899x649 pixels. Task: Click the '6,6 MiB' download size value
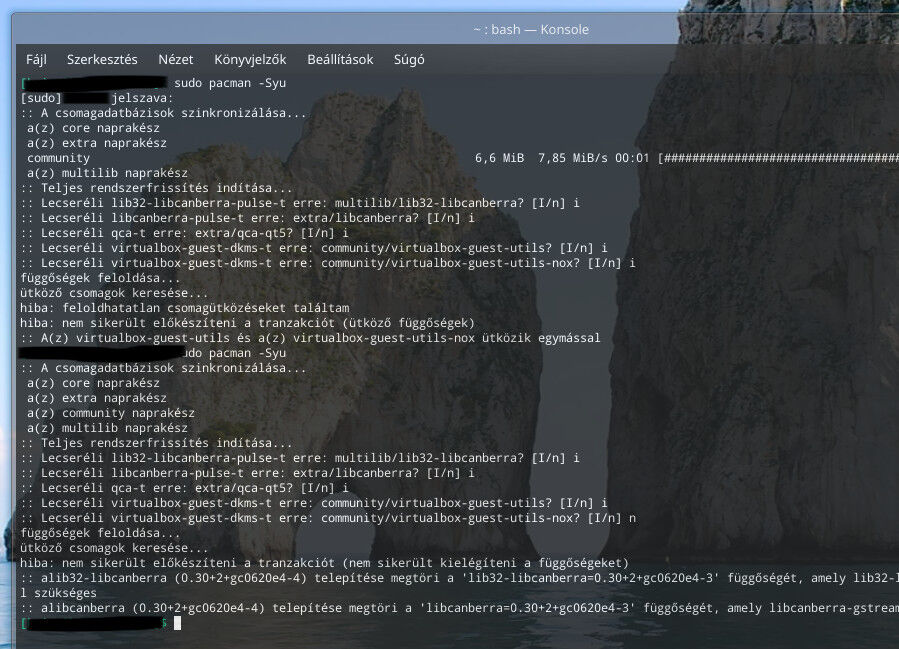499,158
